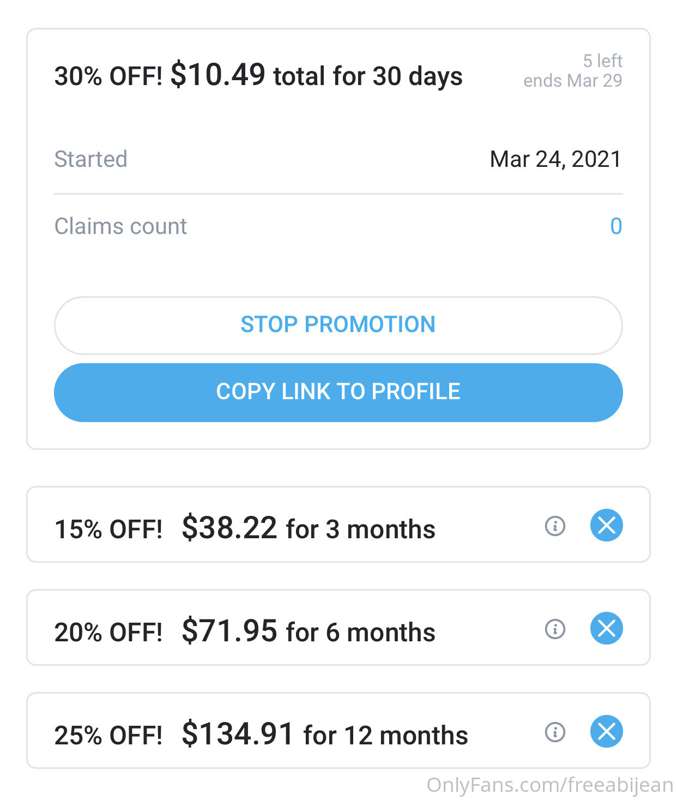Open info for the 3 months bundle
The image size is (677, 800).
(x=555, y=526)
